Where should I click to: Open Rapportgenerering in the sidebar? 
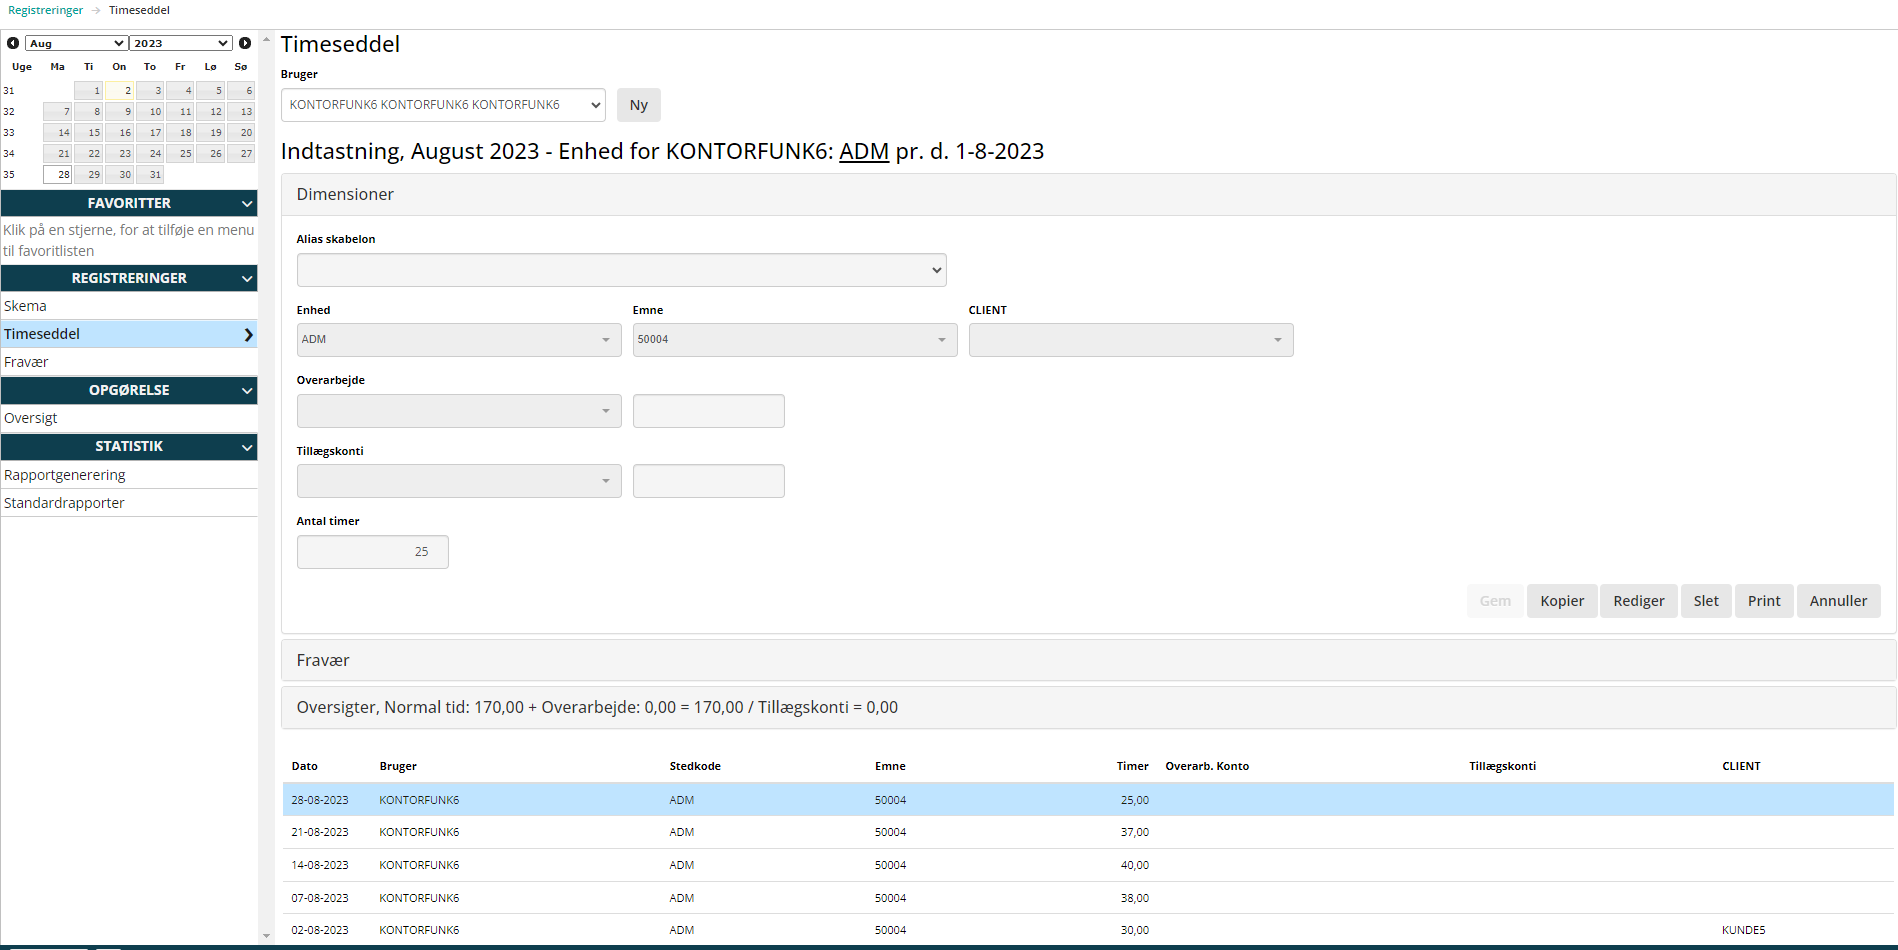pos(65,475)
